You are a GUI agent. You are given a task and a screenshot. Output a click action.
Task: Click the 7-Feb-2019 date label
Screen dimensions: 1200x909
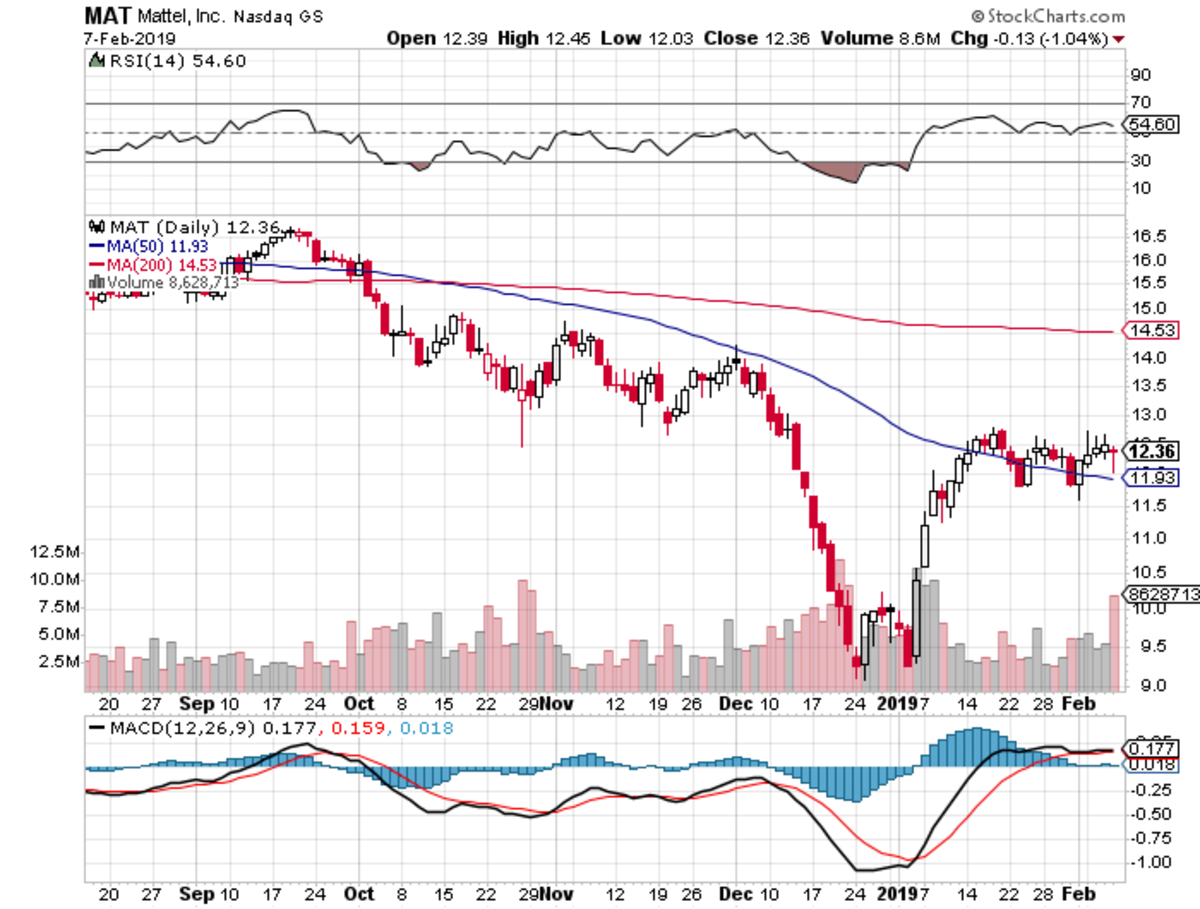coord(130,39)
